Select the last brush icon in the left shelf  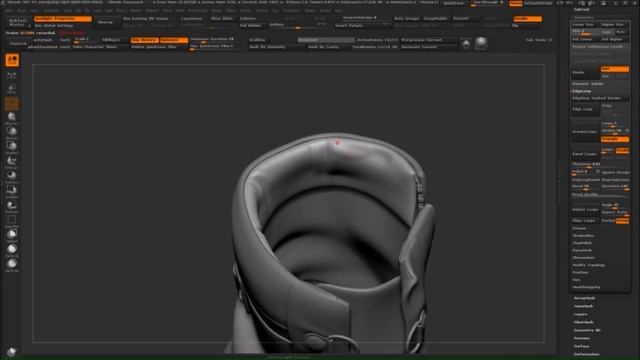pos(12,264)
